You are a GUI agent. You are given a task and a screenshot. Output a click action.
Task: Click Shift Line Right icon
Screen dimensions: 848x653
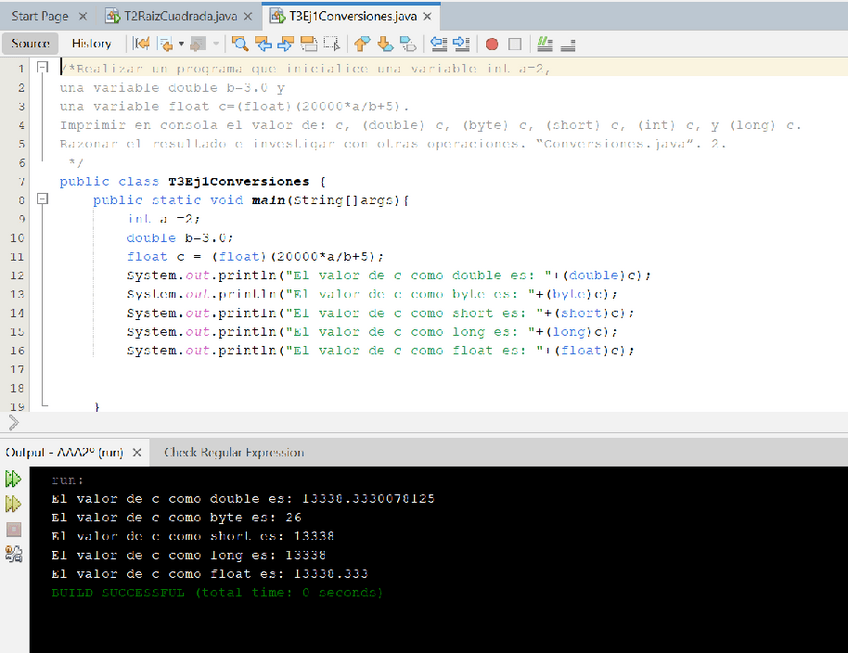pos(461,44)
